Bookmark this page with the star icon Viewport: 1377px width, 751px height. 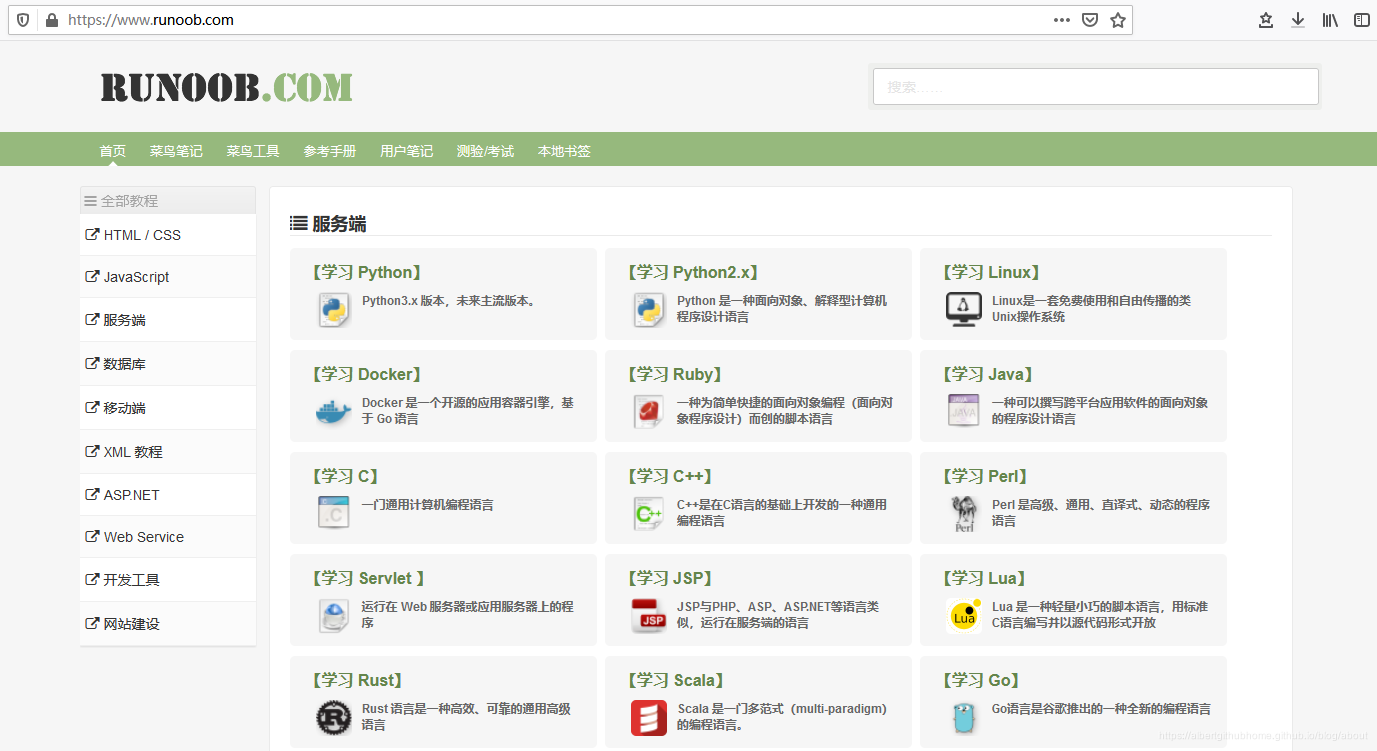coord(1118,20)
